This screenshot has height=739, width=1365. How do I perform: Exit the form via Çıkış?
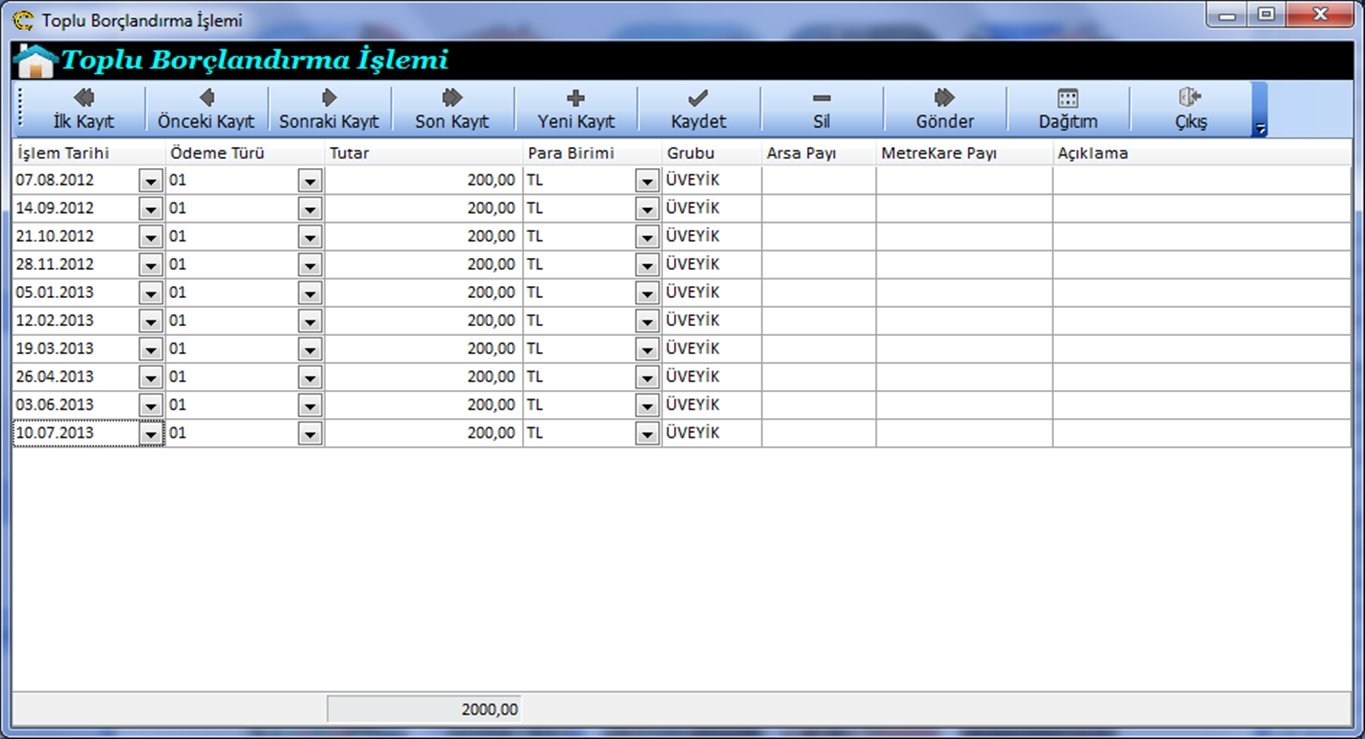coord(1190,109)
